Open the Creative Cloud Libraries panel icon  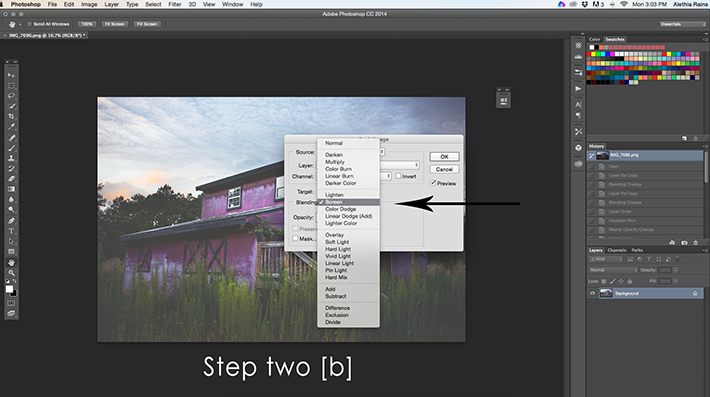[578, 164]
